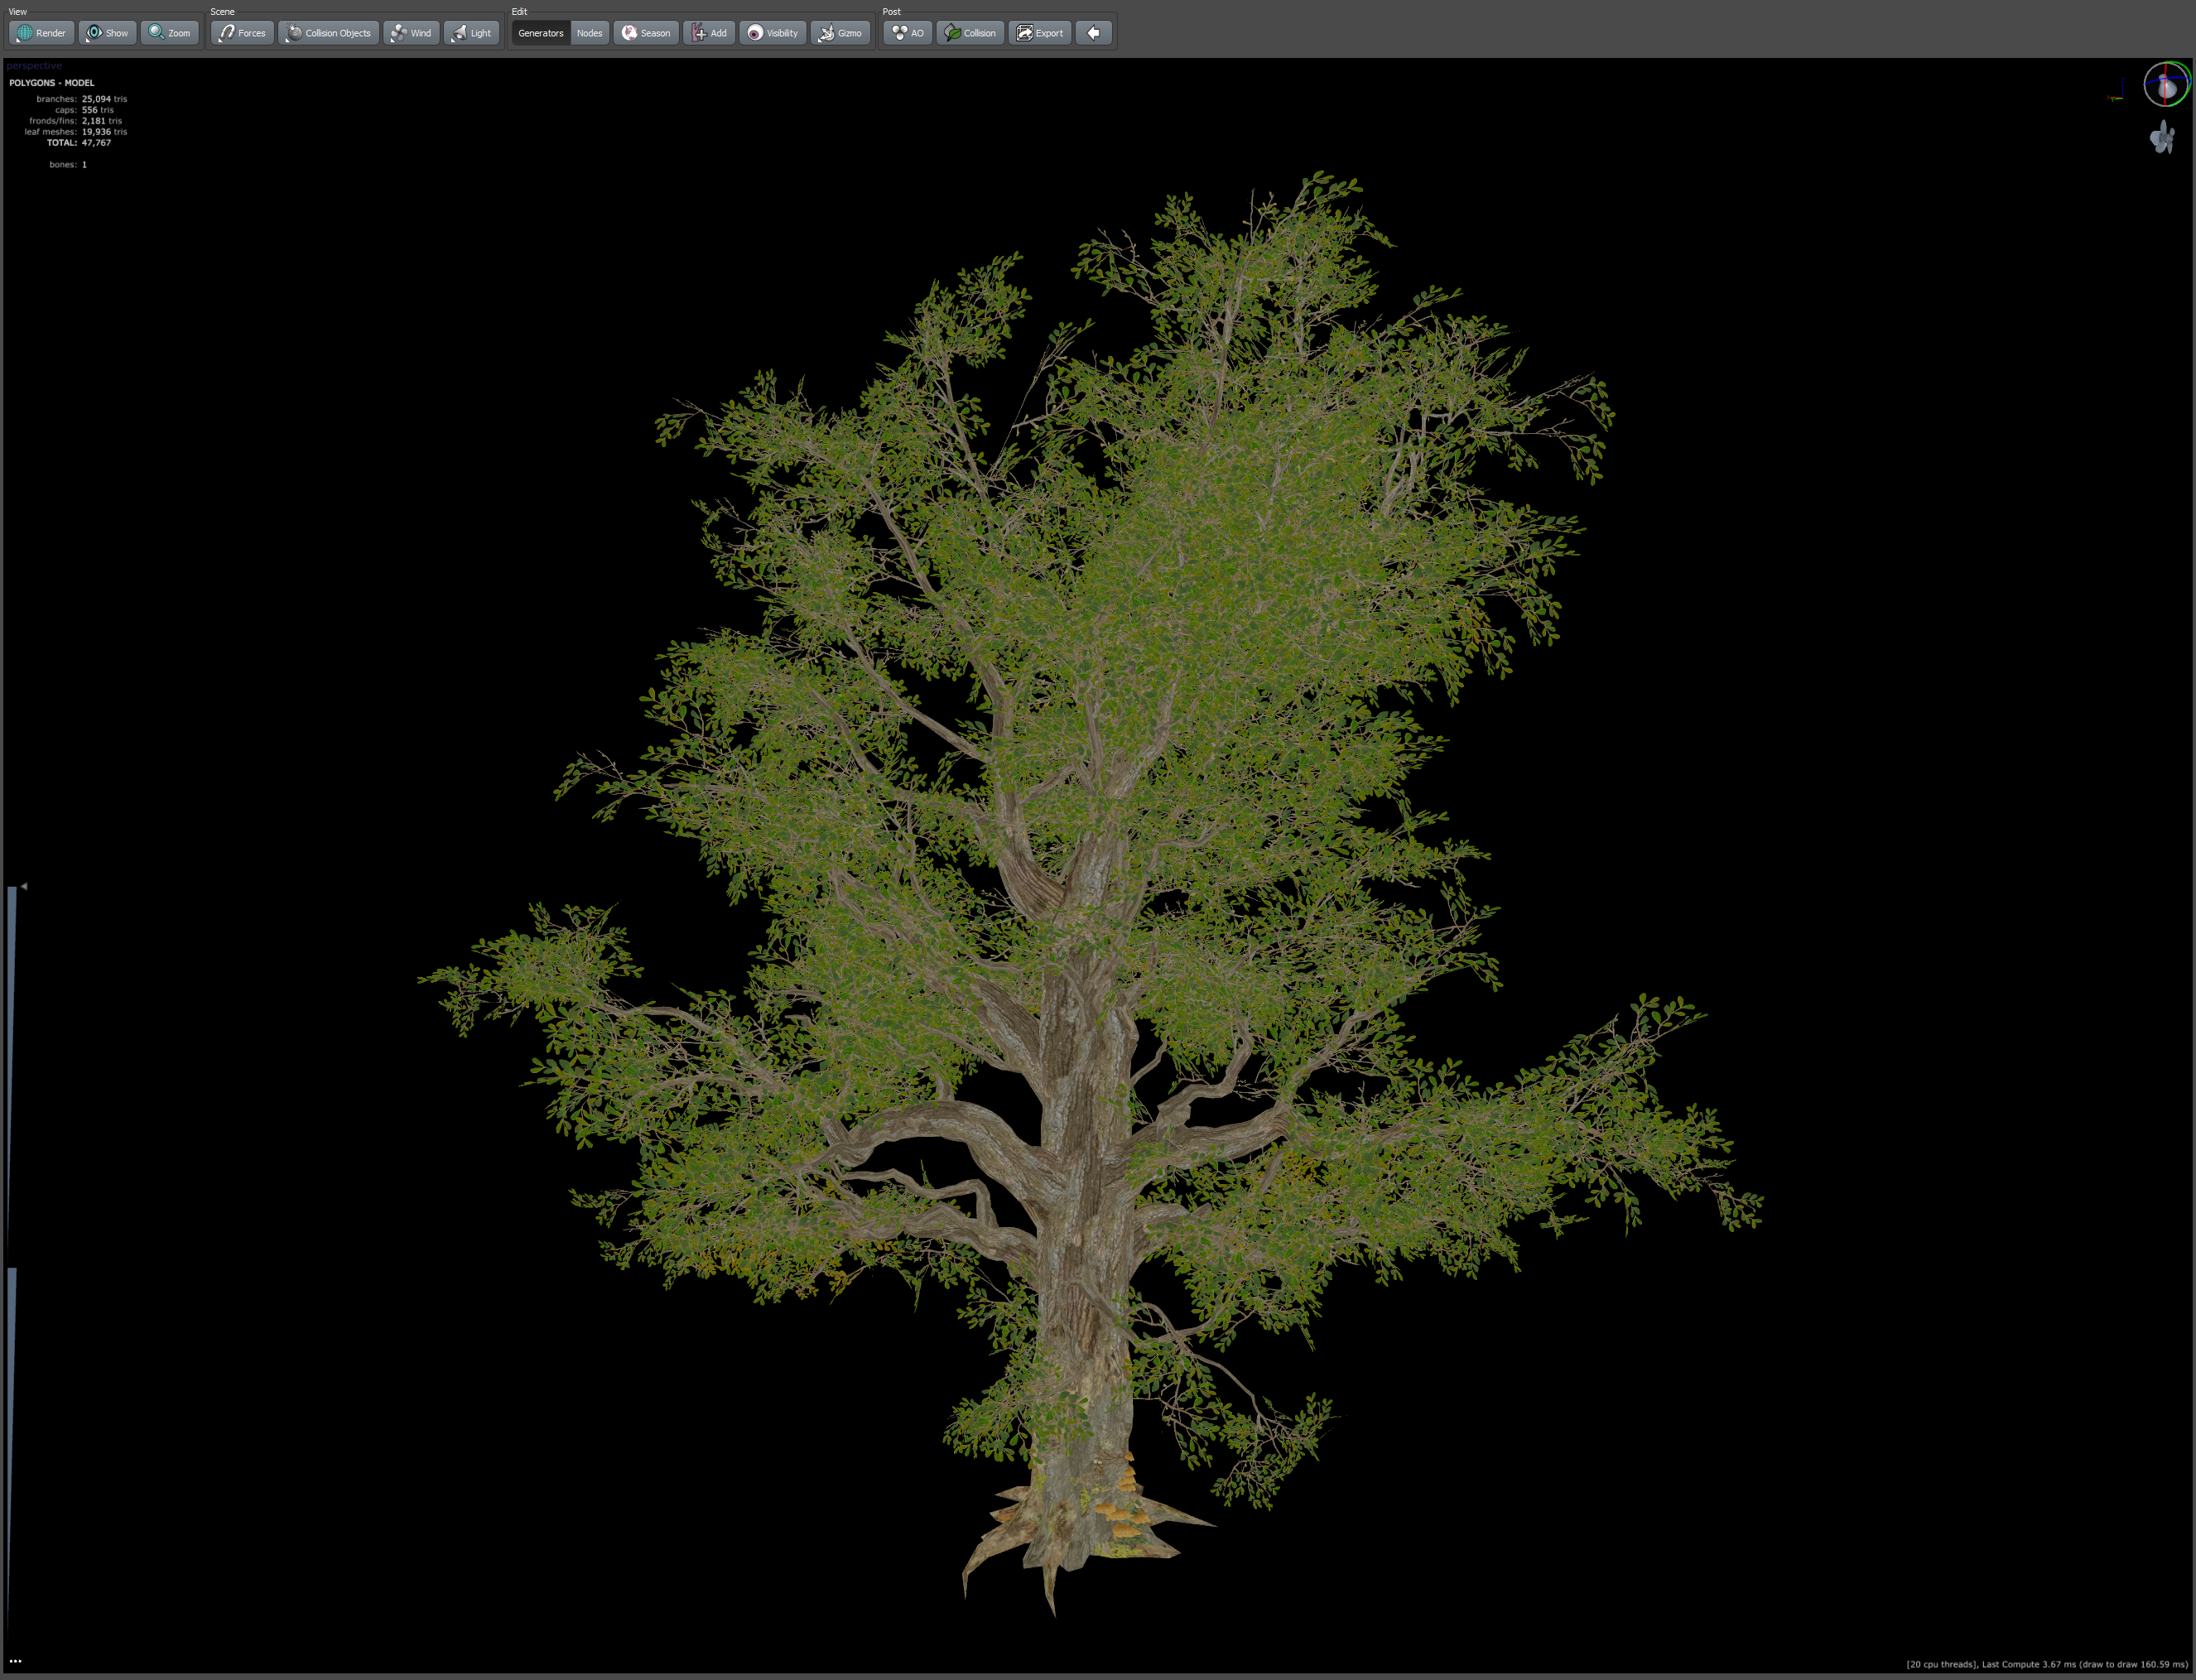Toggle the Wind fan button
Viewport: 2196px width, 1680px height.
tap(411, 33)
